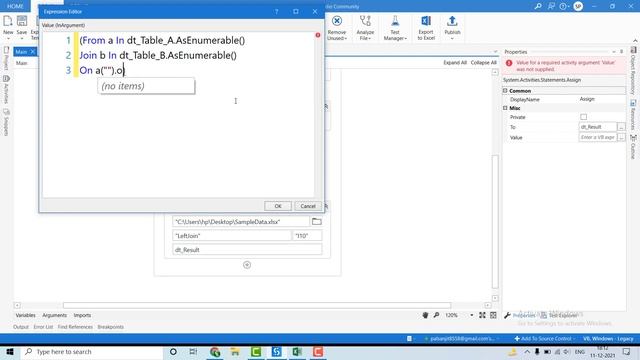The width and height of the screenshot is (640, 360).
Task: Click the SP user profile avatar
Action: click(578, 6)
